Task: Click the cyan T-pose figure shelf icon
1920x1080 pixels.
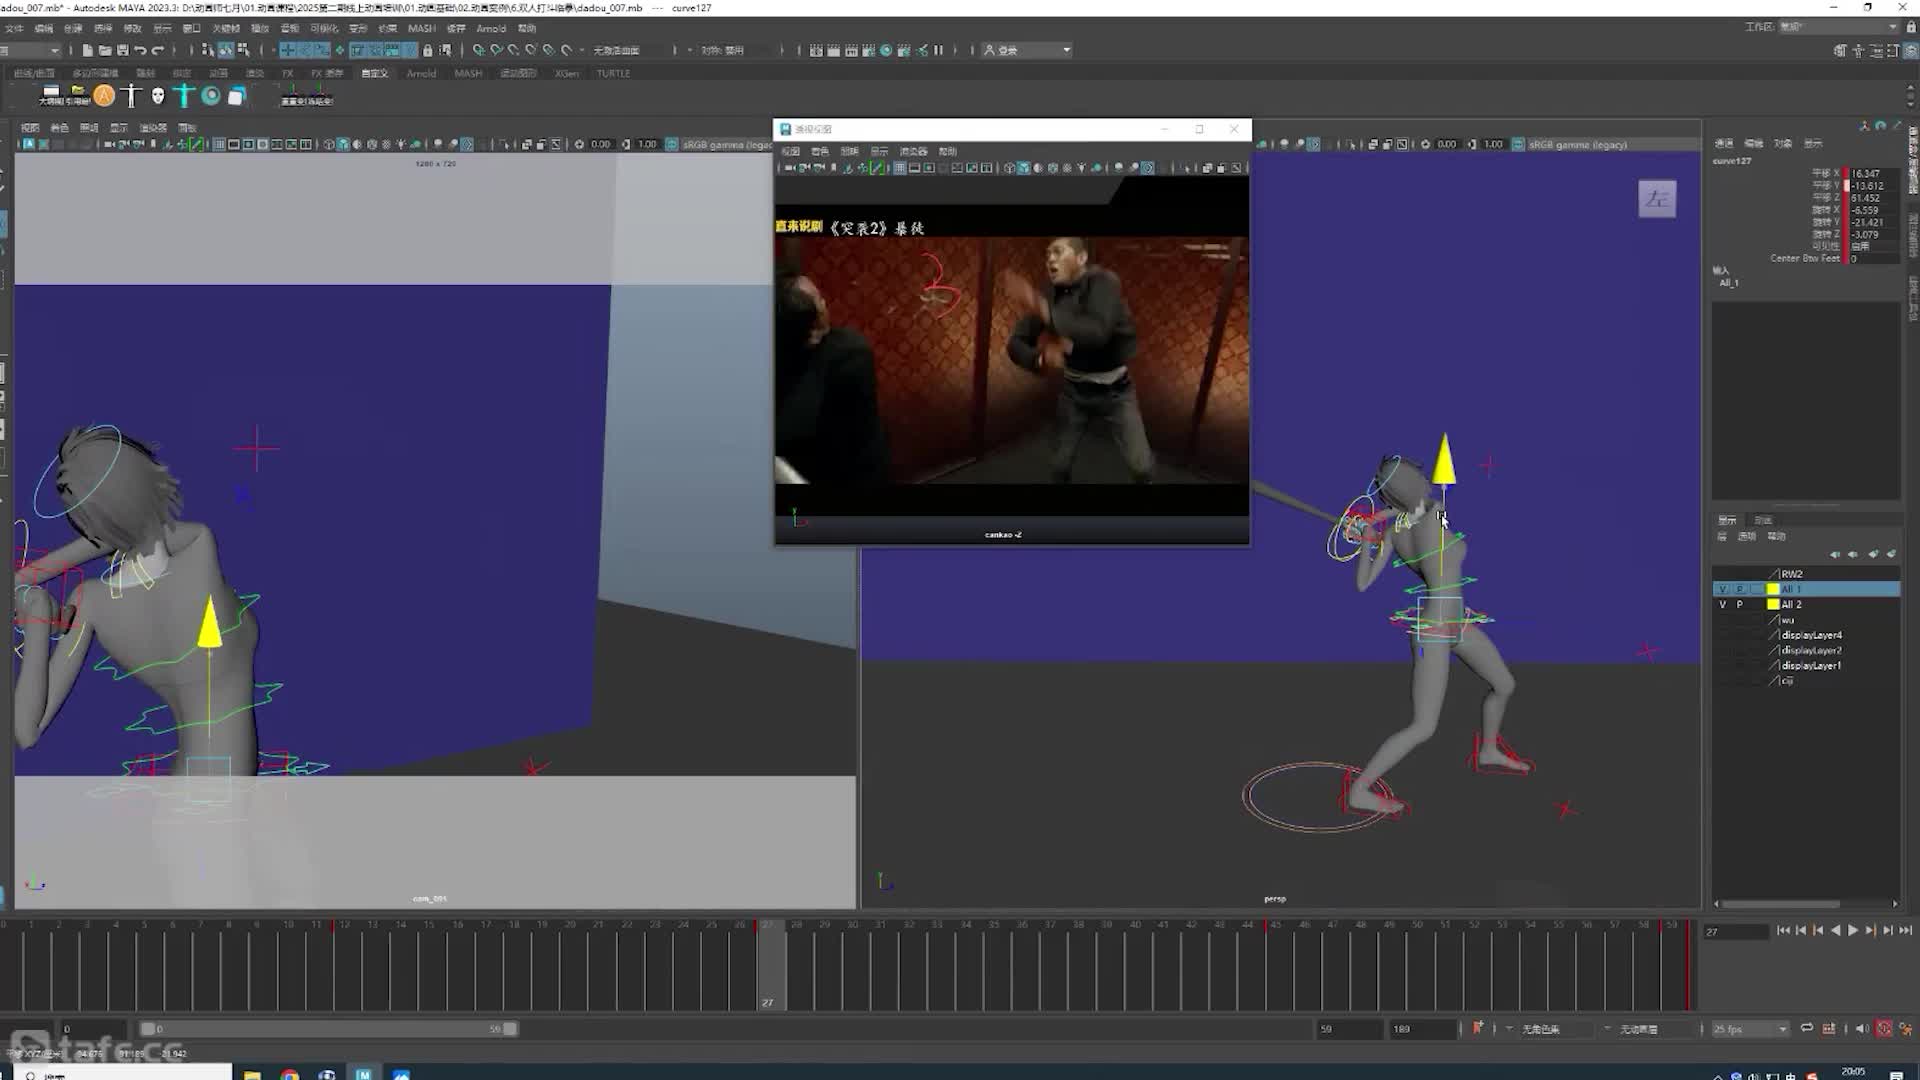Action: pyautogui.click(x=184, y=96)
